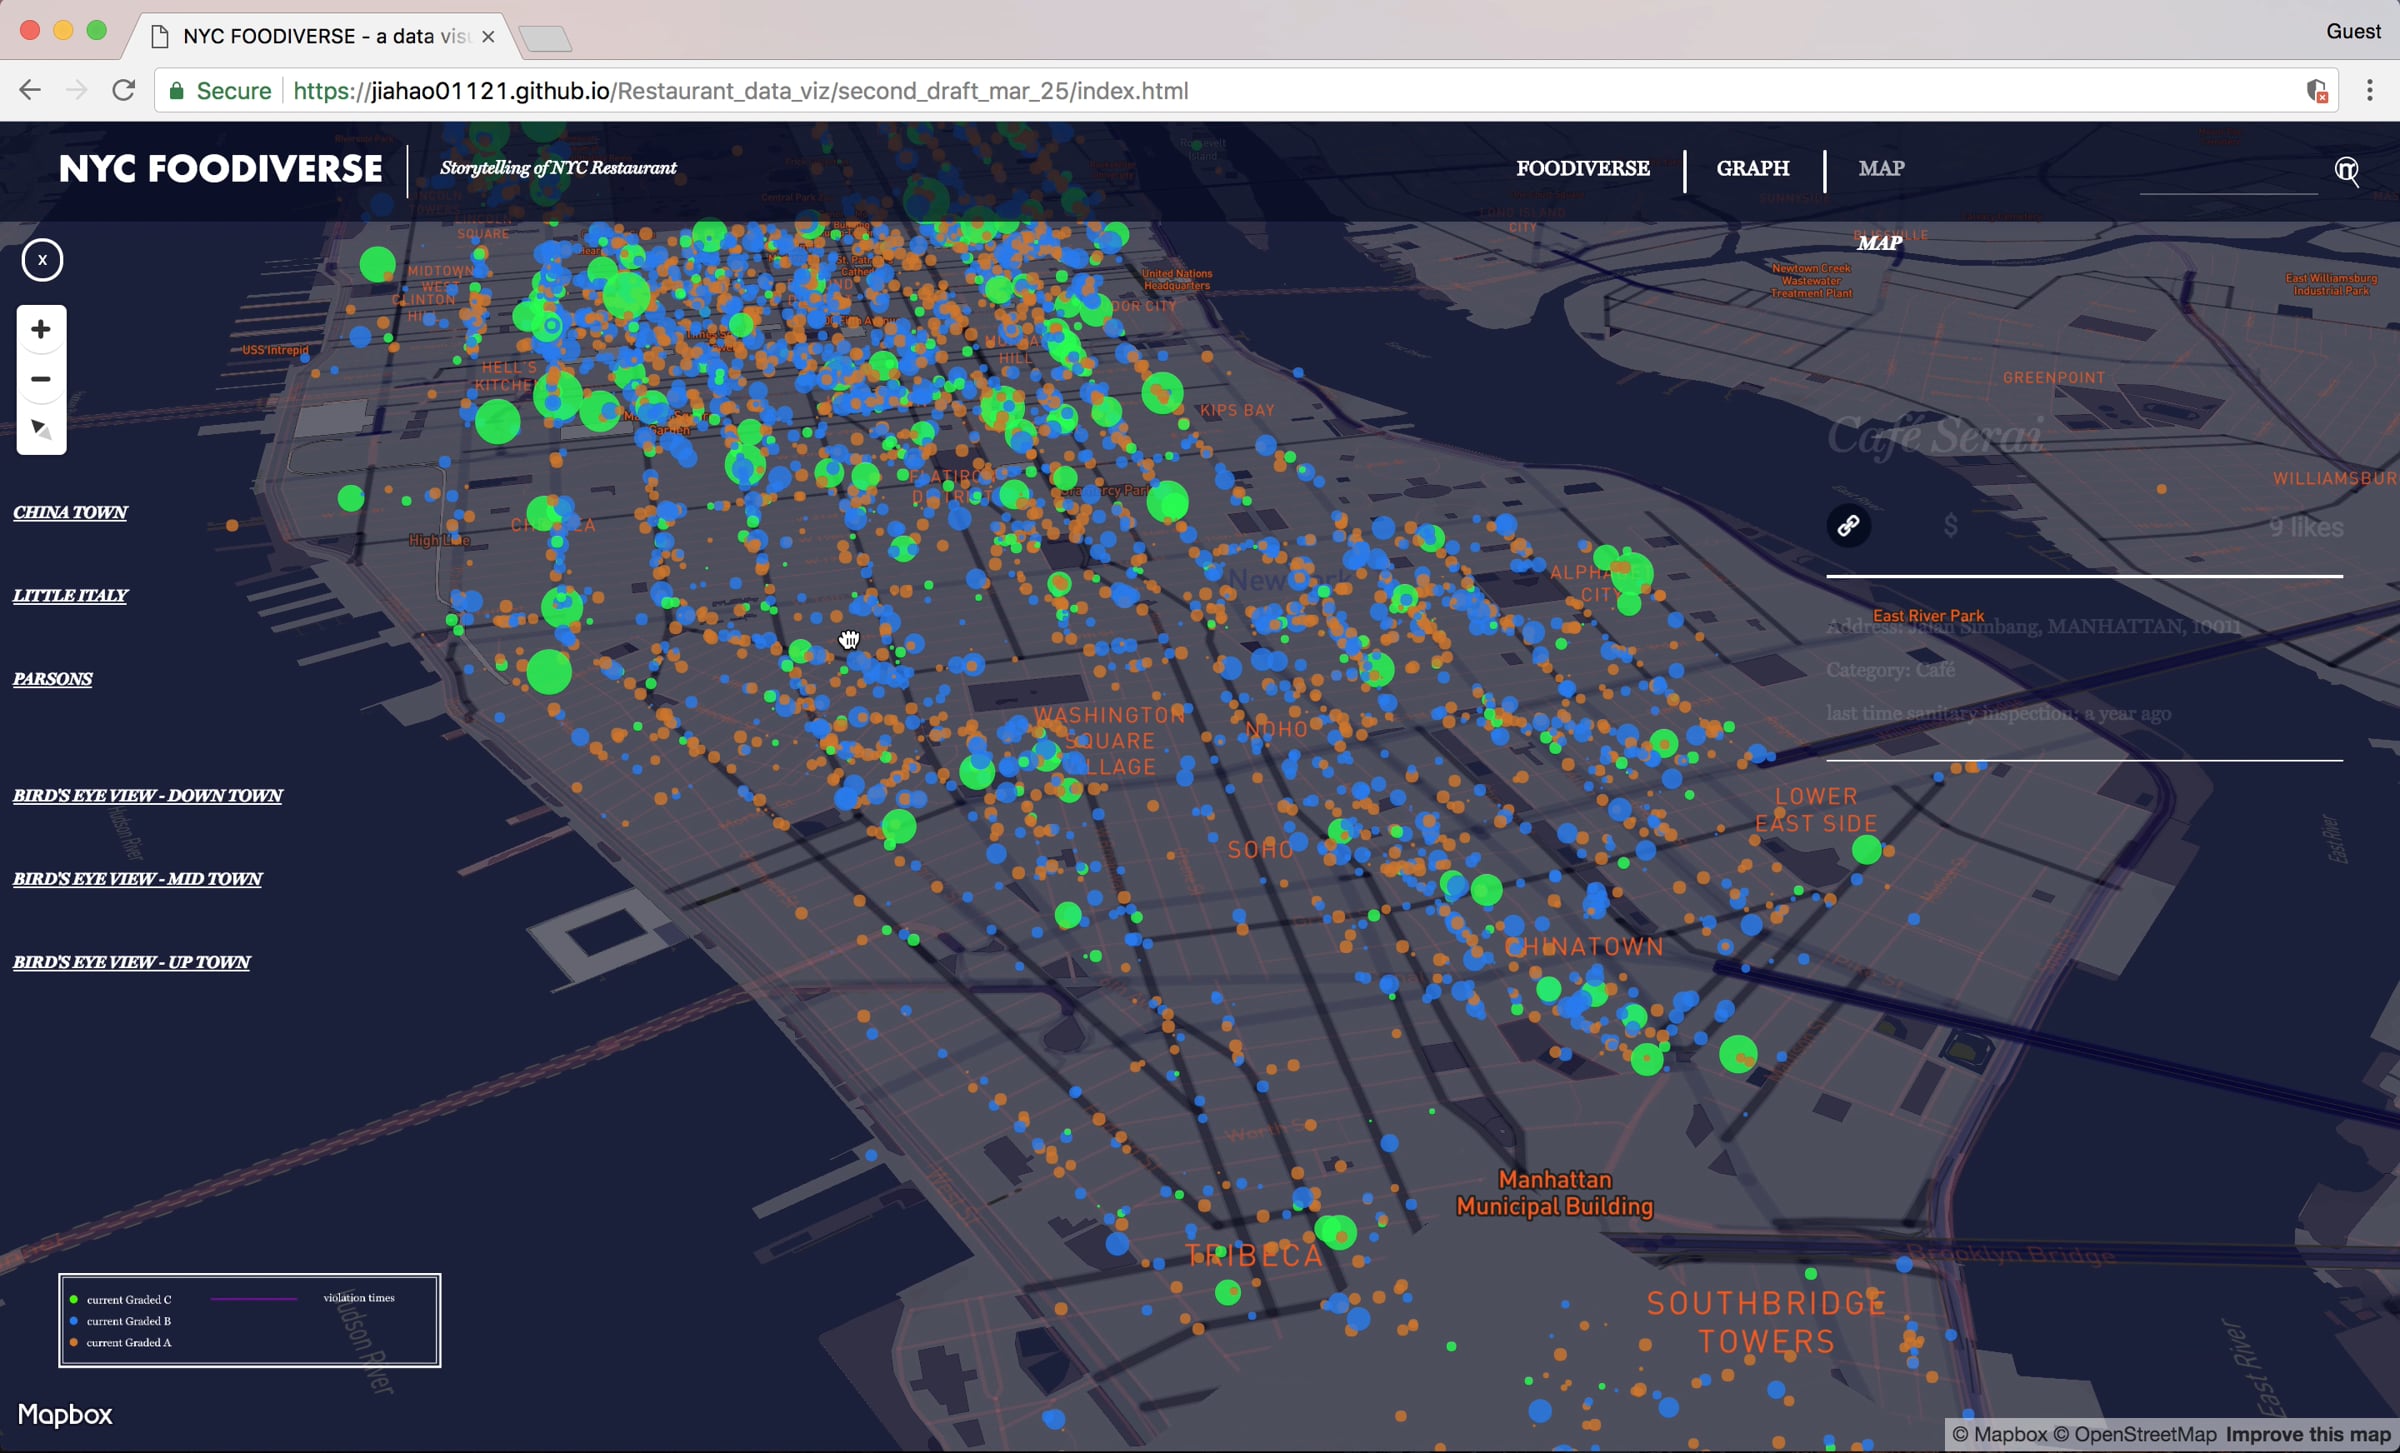Click the "East River Park" map label
Screen dimensions: 2400x1453
click(1928, 616)
